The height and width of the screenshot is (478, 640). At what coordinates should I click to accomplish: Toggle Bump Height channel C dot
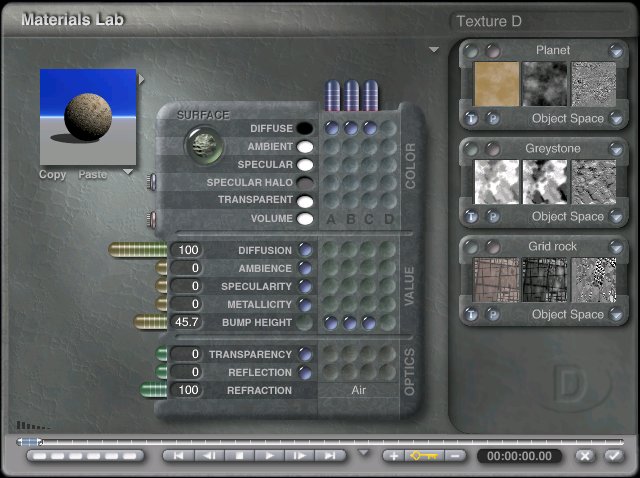pyautogui.click(x=369, y=323)
